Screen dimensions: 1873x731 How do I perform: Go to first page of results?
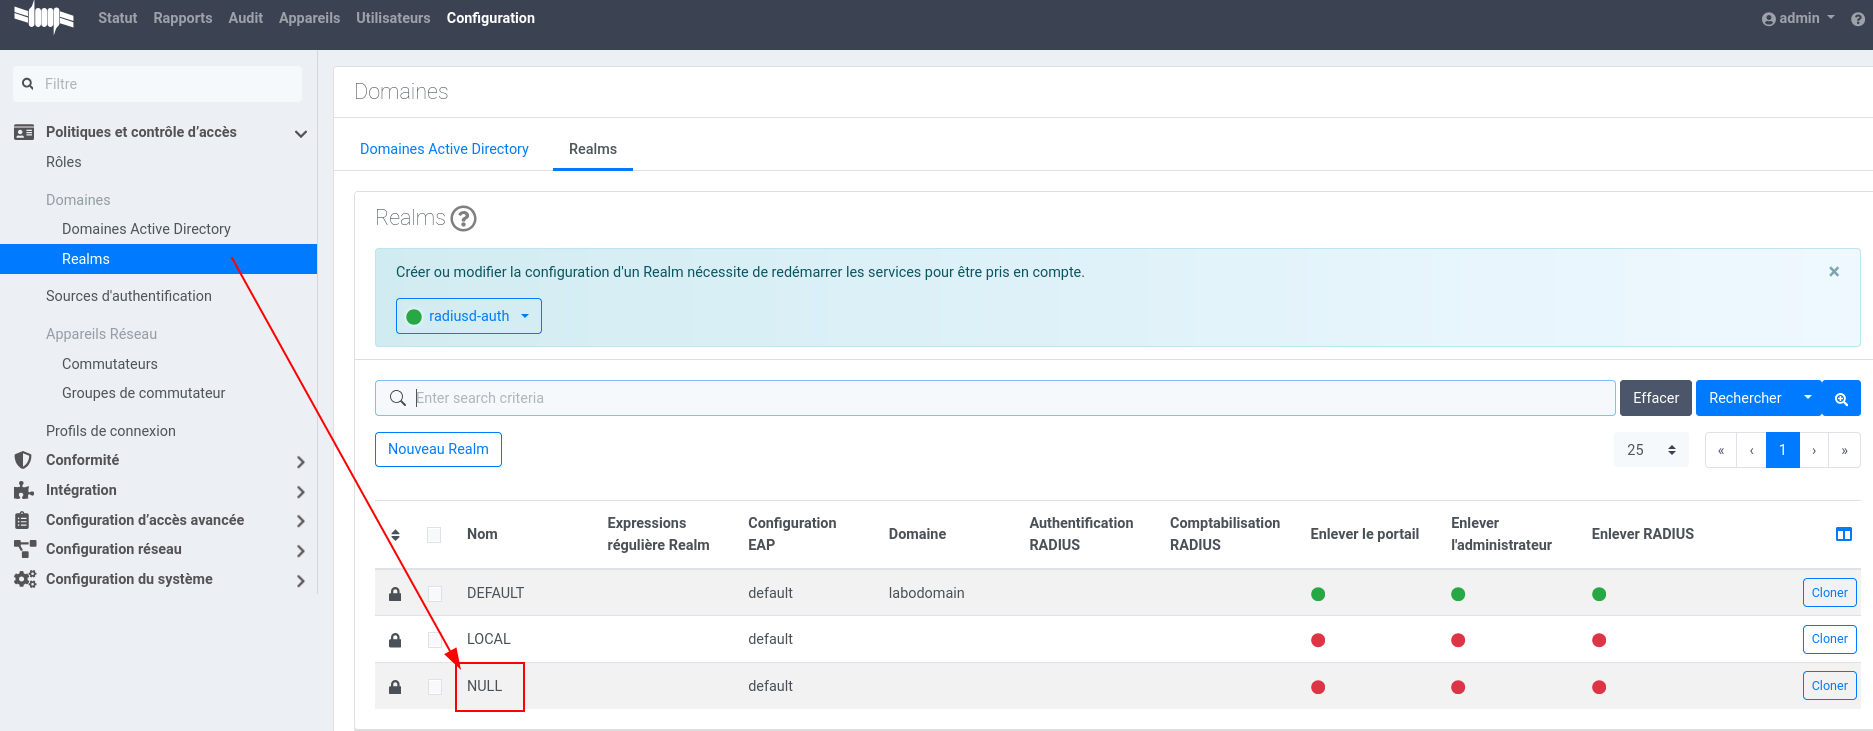[1721, 450]
